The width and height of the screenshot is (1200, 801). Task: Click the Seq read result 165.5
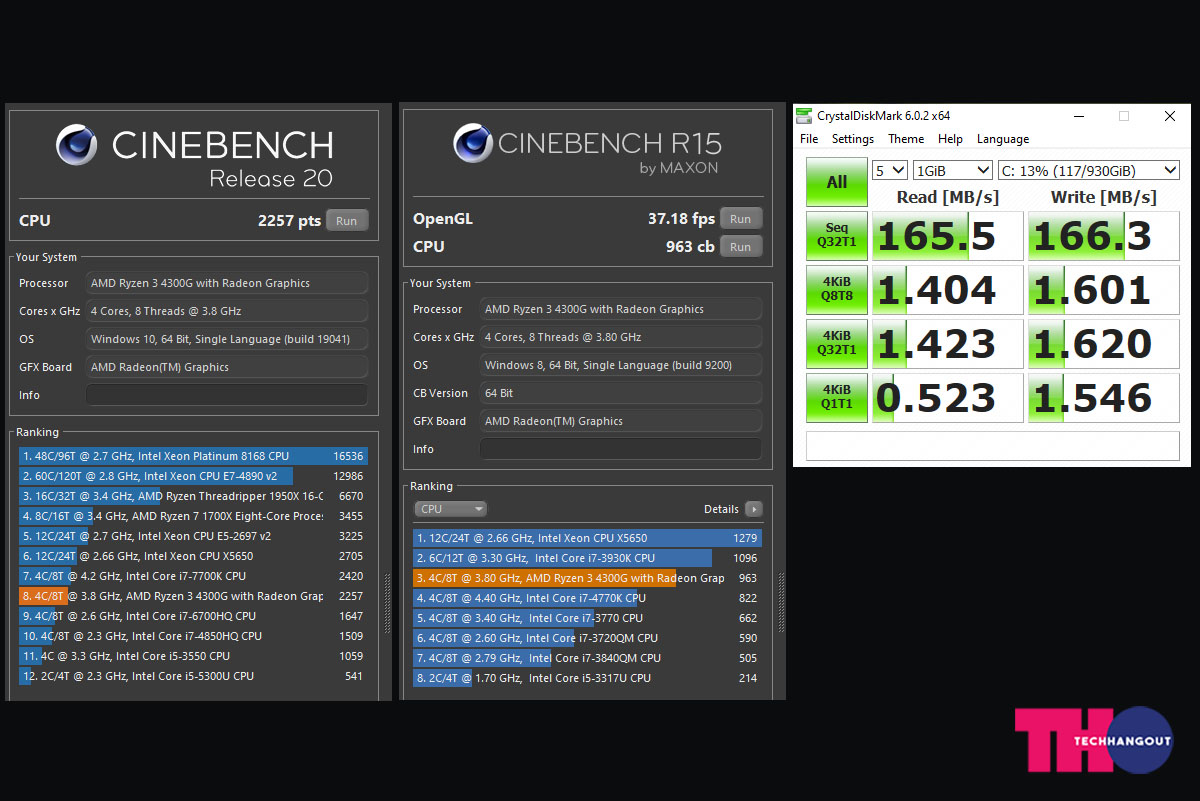[x=948, y=236]
